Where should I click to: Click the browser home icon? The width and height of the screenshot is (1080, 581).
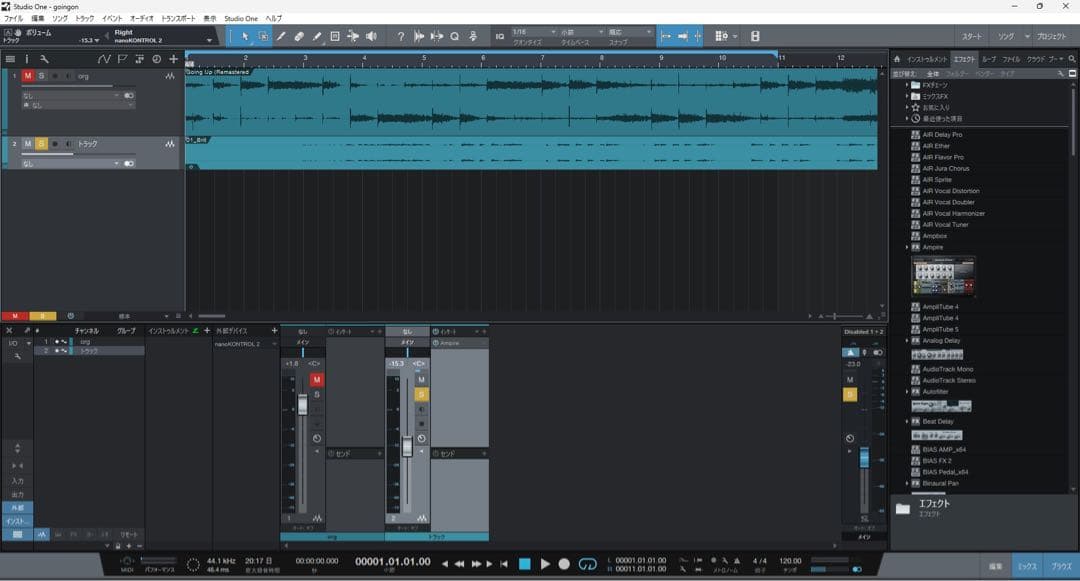click(897, 59)
